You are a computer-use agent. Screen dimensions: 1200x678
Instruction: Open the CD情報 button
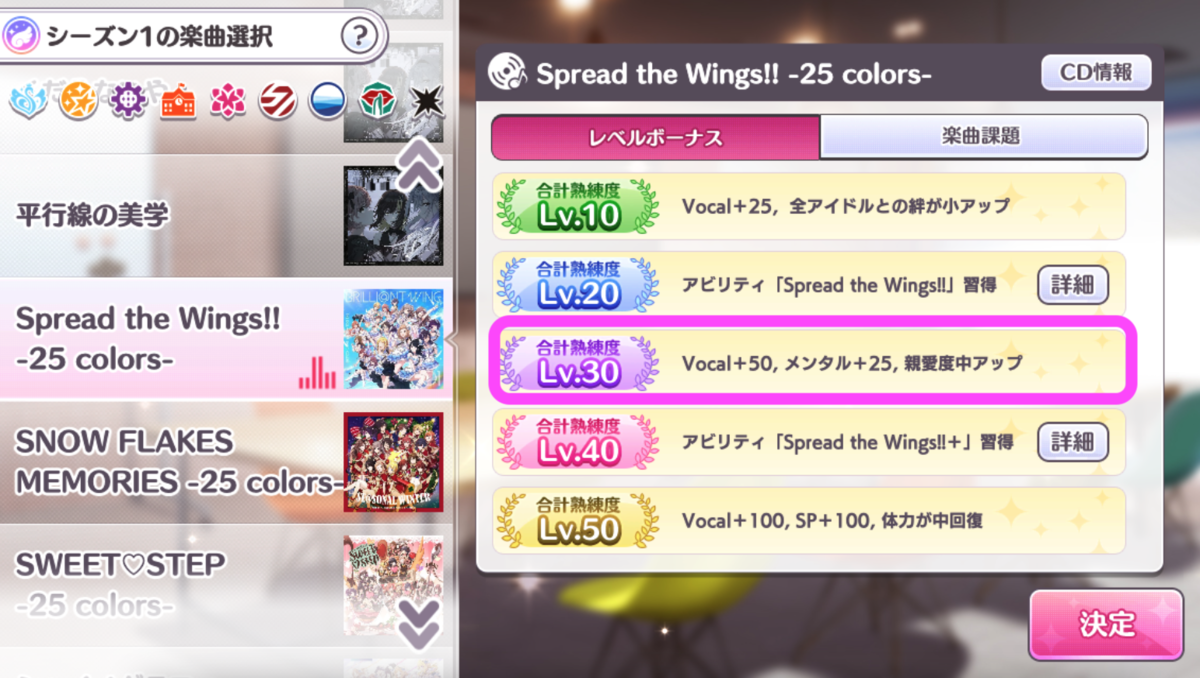tap(1097, 72)
